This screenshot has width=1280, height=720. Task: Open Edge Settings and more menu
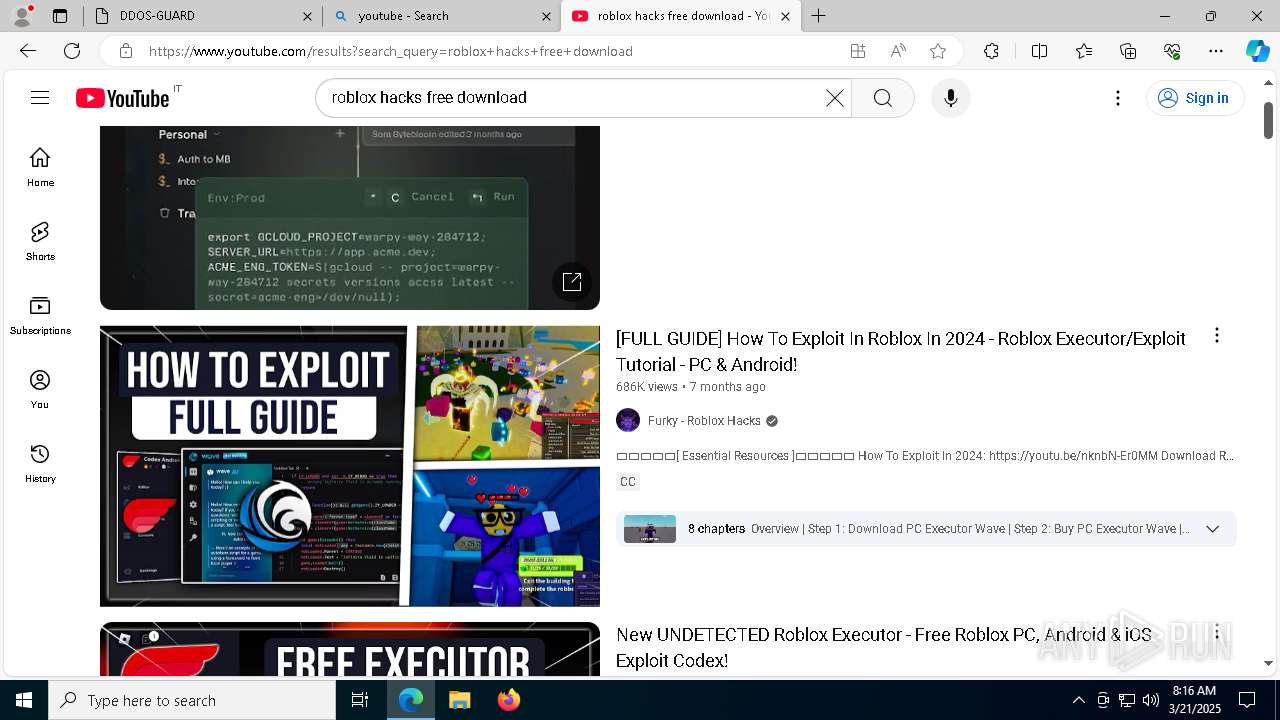pyautogui.click(x=1216, y=51)
